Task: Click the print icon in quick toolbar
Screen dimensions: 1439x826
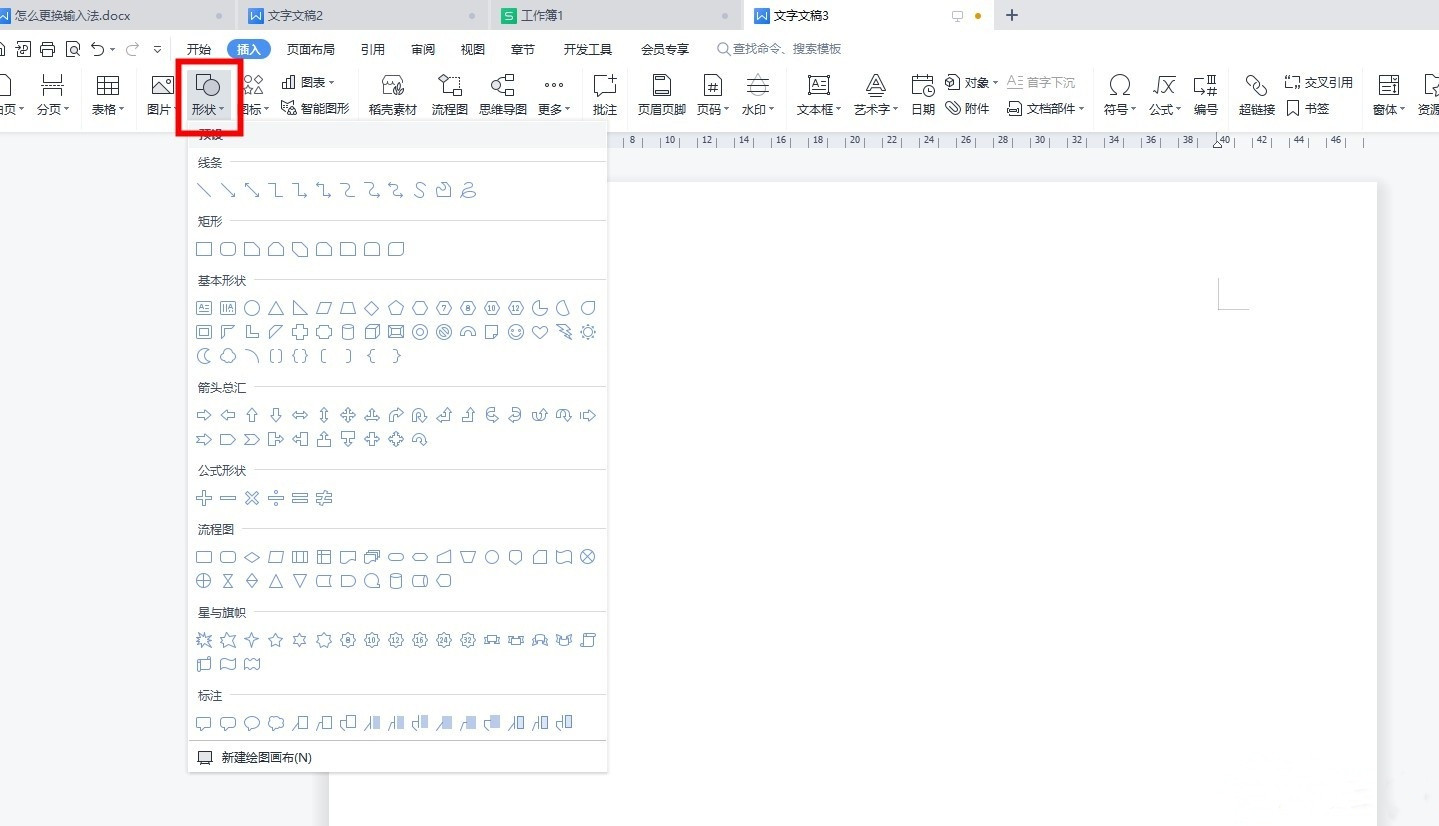Action: click(47, 49)
